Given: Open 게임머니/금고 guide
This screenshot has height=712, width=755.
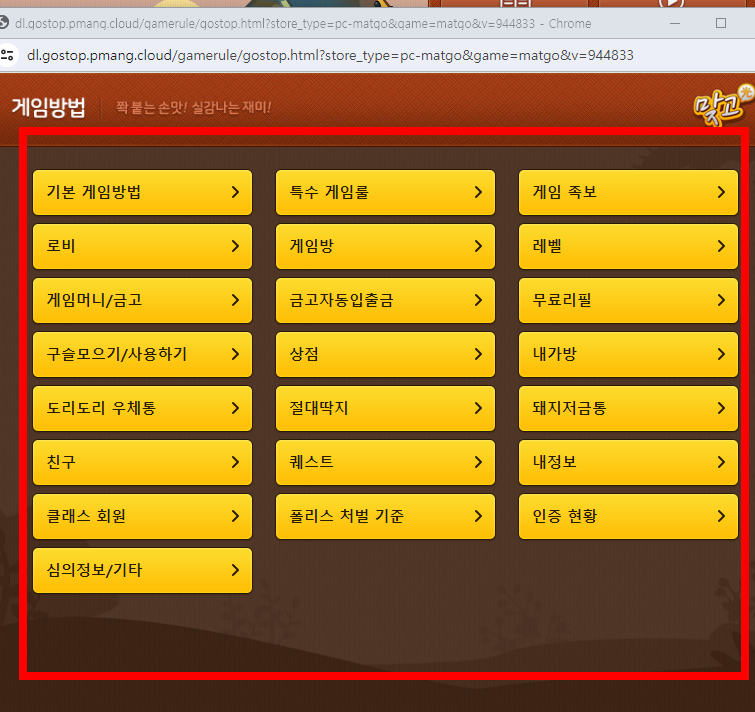Looking at the screenshot, I should click(142, 300).
